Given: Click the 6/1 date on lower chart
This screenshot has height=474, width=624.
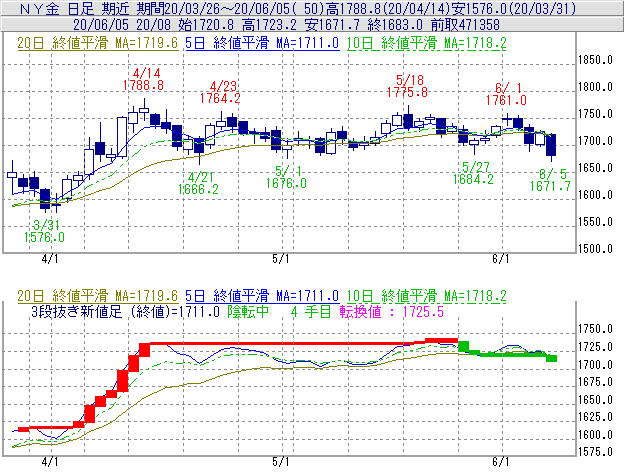Looking at the screenshot, I should point(501,462).
